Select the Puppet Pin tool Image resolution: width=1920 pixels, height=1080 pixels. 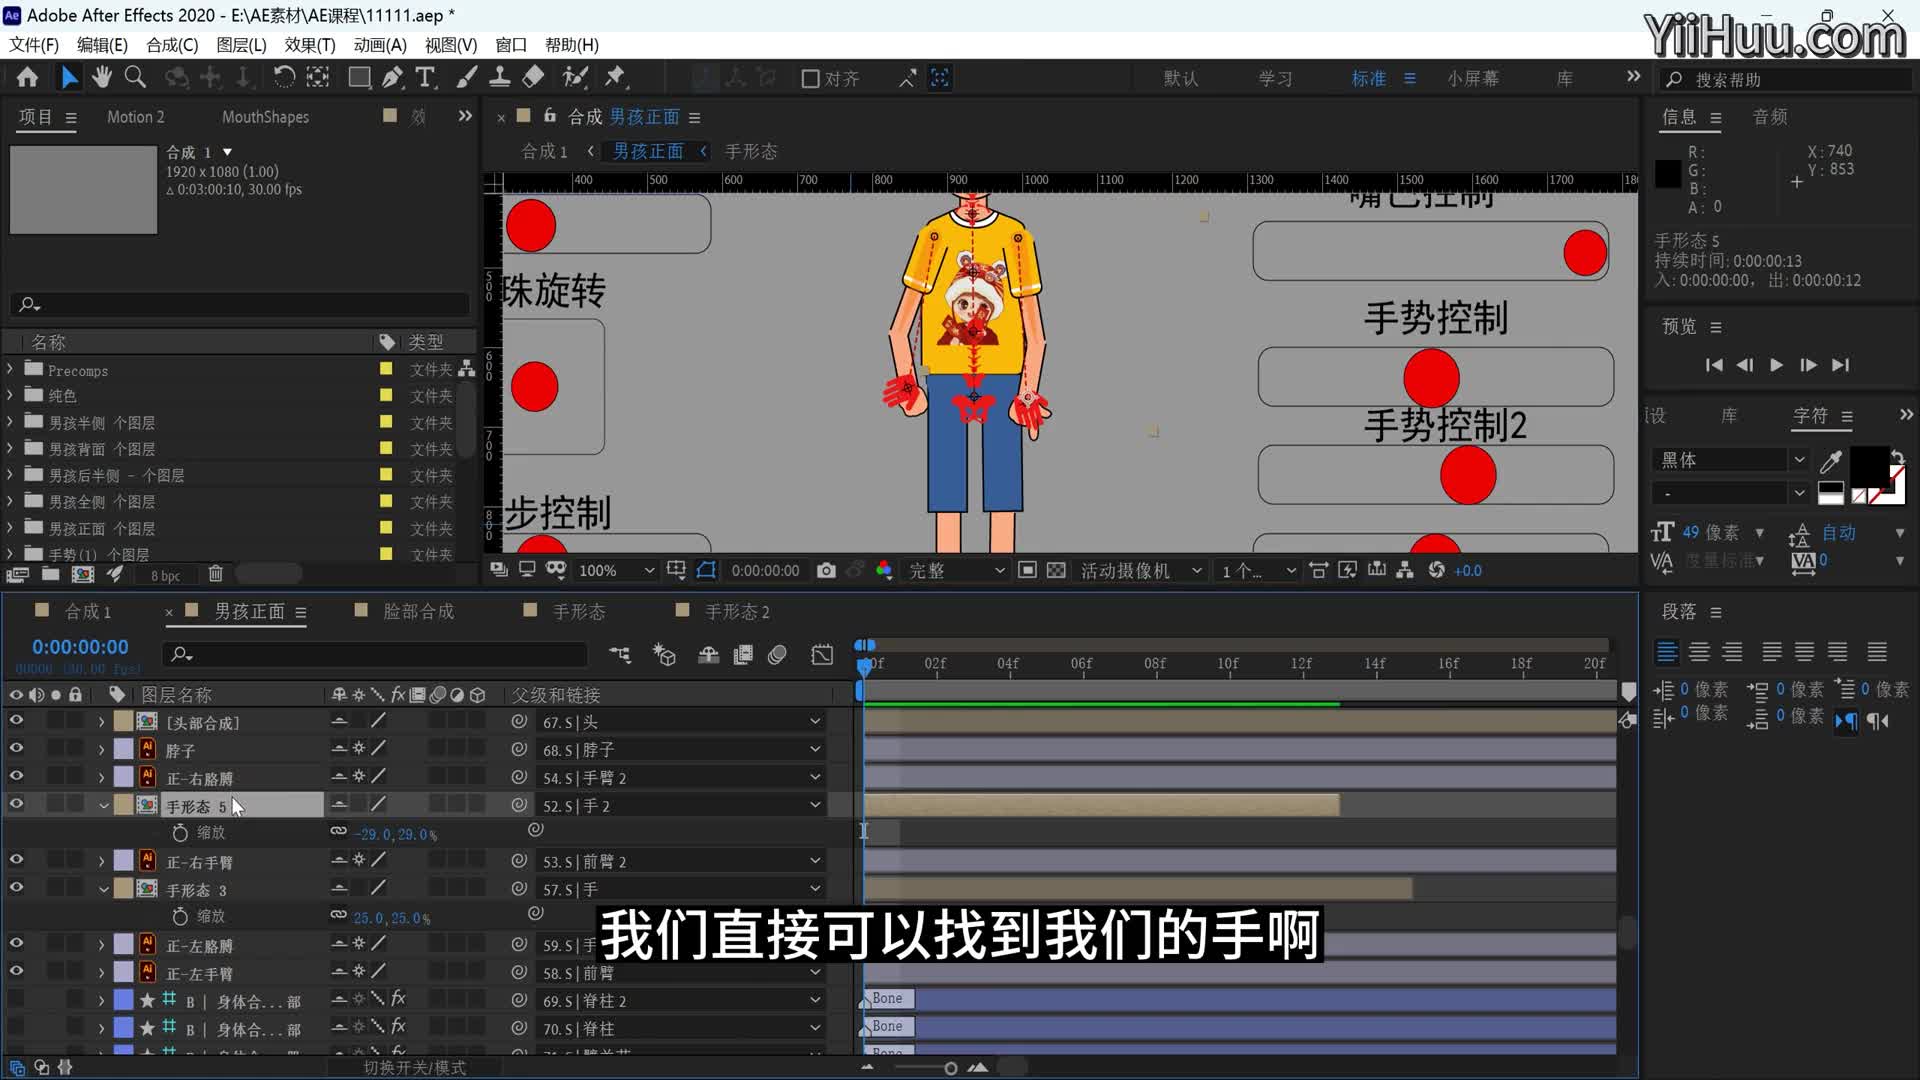(614, 77)
